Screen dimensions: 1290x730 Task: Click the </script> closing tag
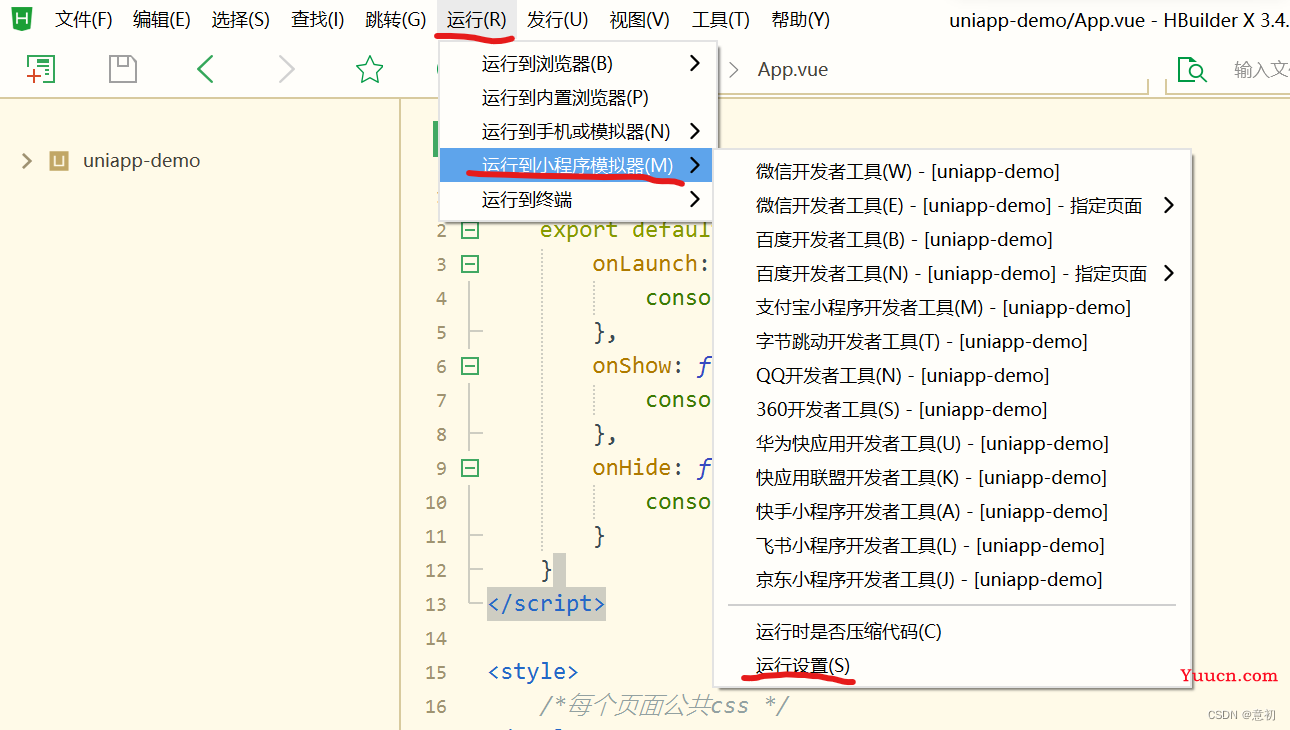[546, 604]
